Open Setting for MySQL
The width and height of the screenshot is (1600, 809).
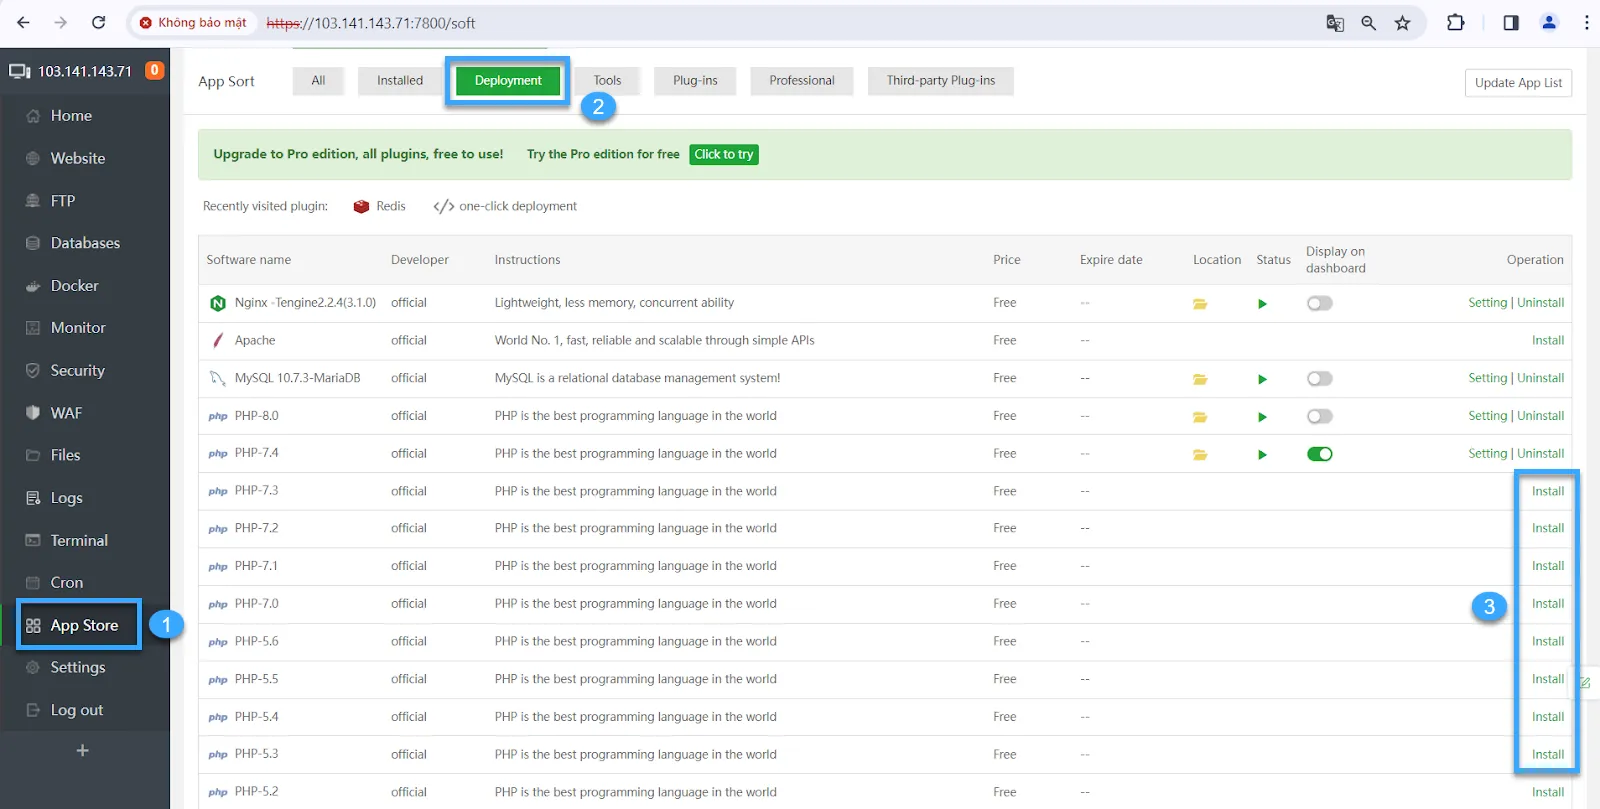1487,378
